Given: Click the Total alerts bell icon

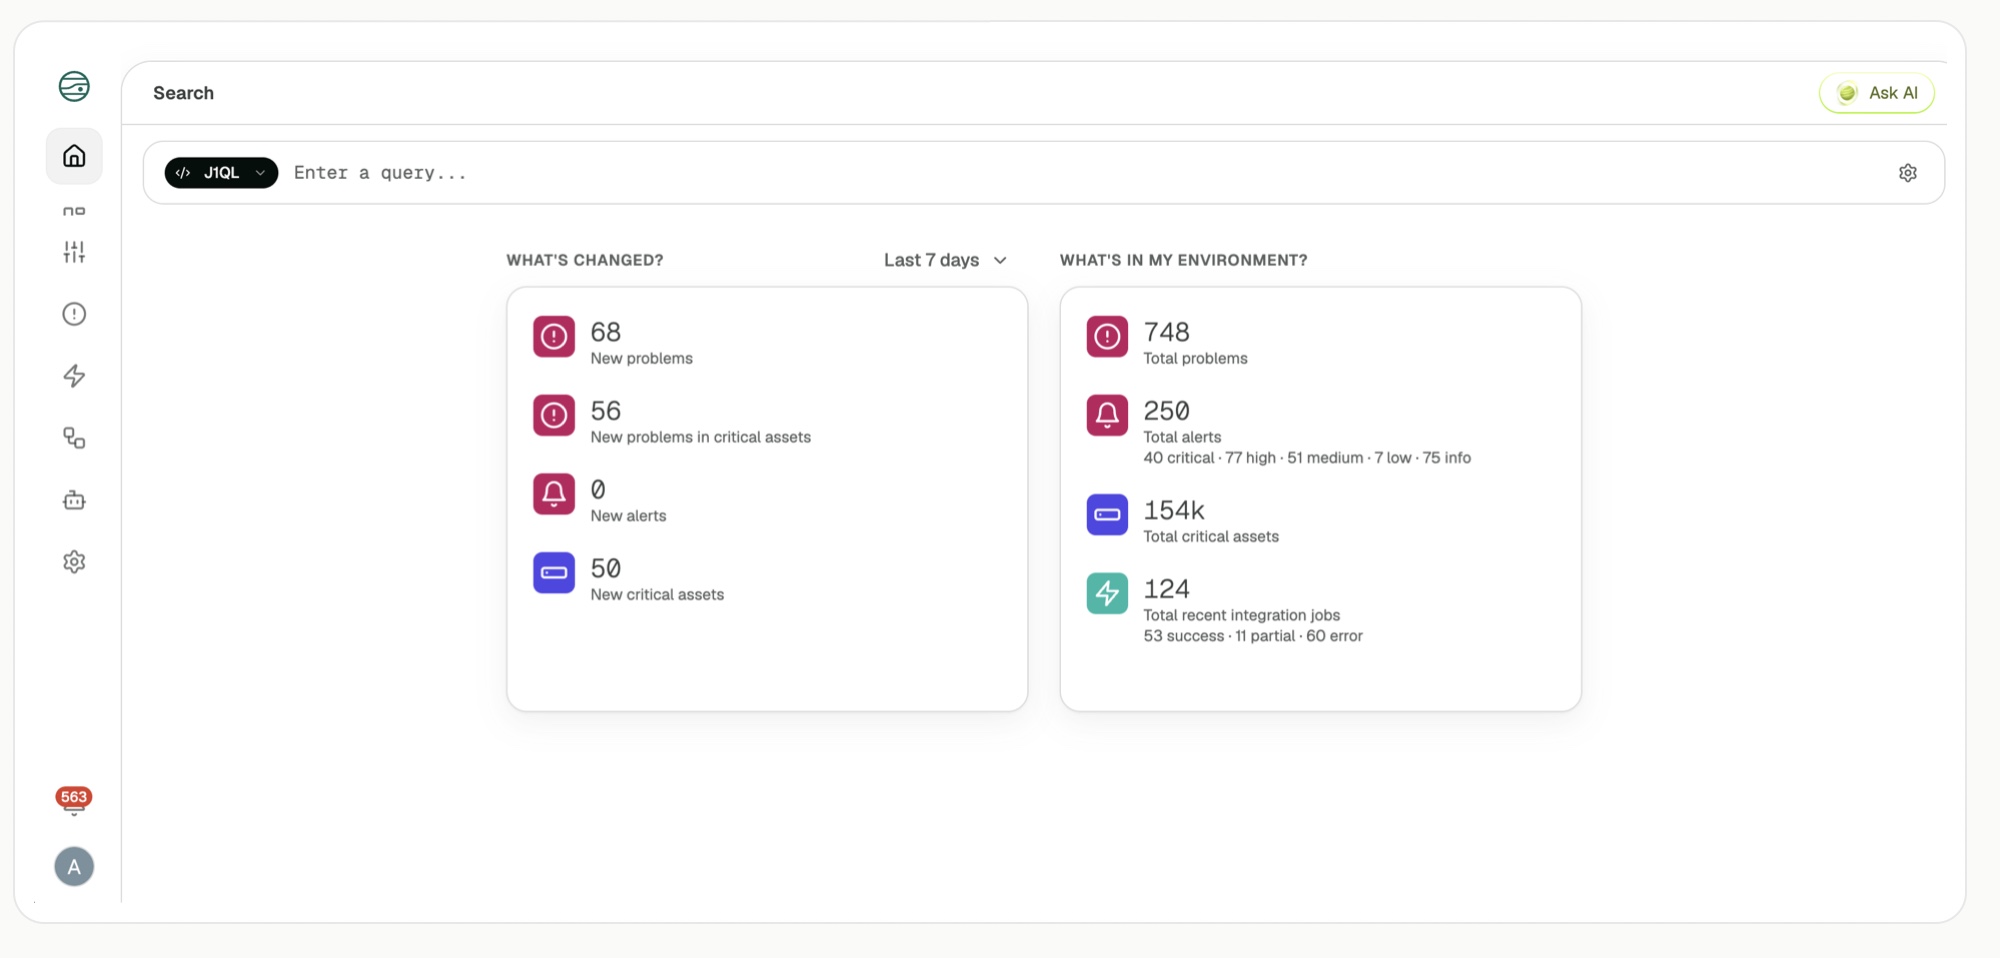Looking at the screenshot, I should [1107, 416].
